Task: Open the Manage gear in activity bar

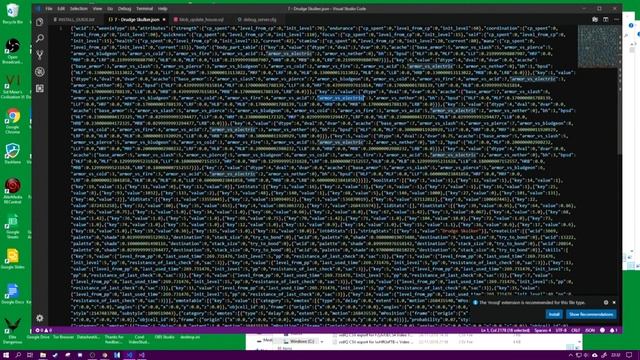Action: (x=40, y=318)
